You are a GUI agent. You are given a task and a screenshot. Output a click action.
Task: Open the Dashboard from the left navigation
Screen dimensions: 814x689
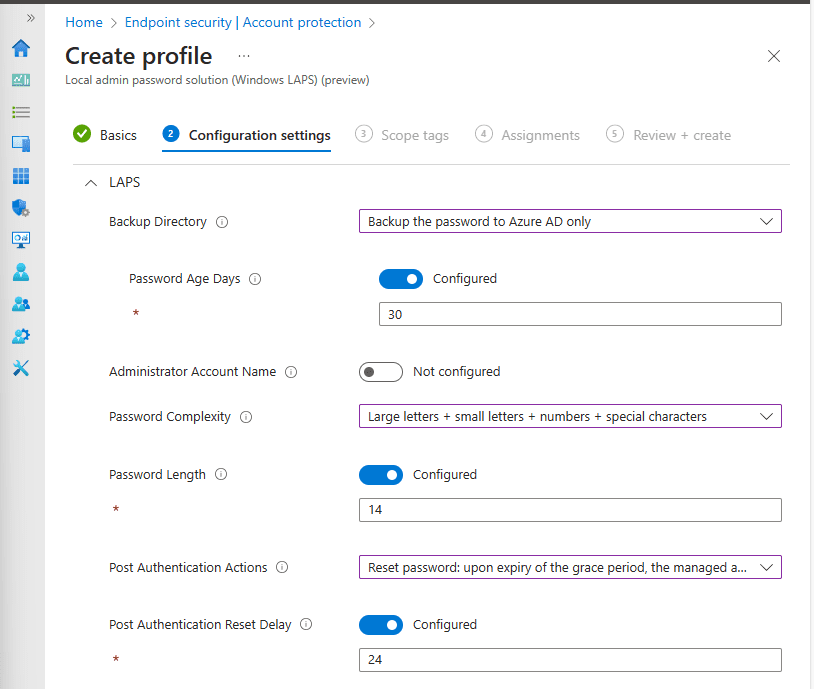[20, 80]
